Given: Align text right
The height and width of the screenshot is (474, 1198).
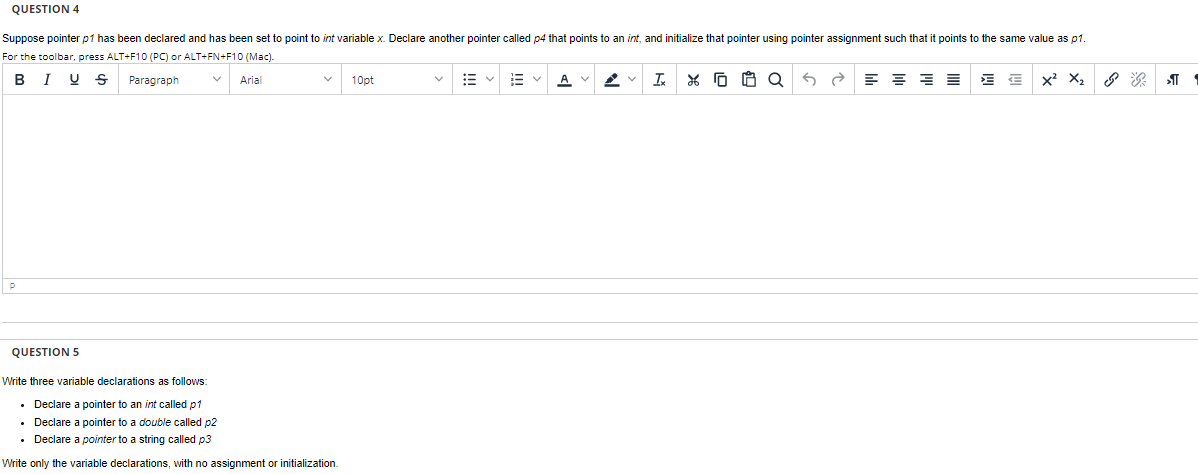Looking at the screenshot, I should pos(926,80).
